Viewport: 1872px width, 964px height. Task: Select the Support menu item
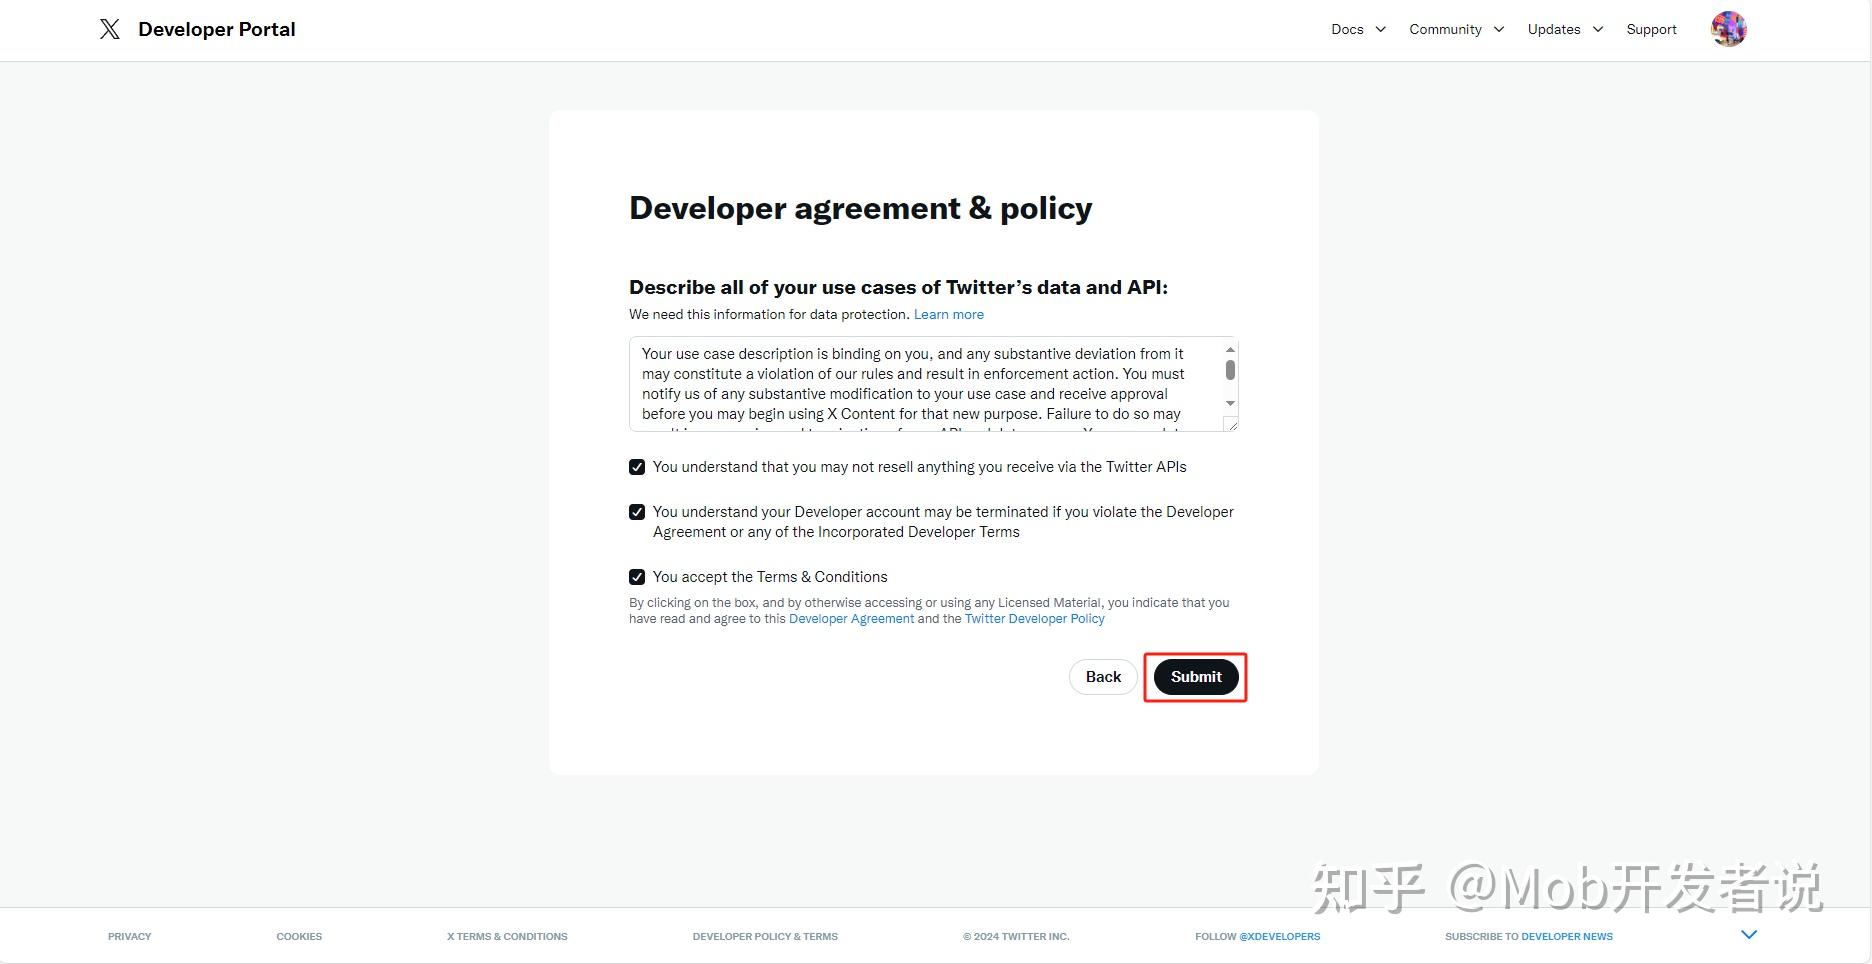click(1651, 29)
